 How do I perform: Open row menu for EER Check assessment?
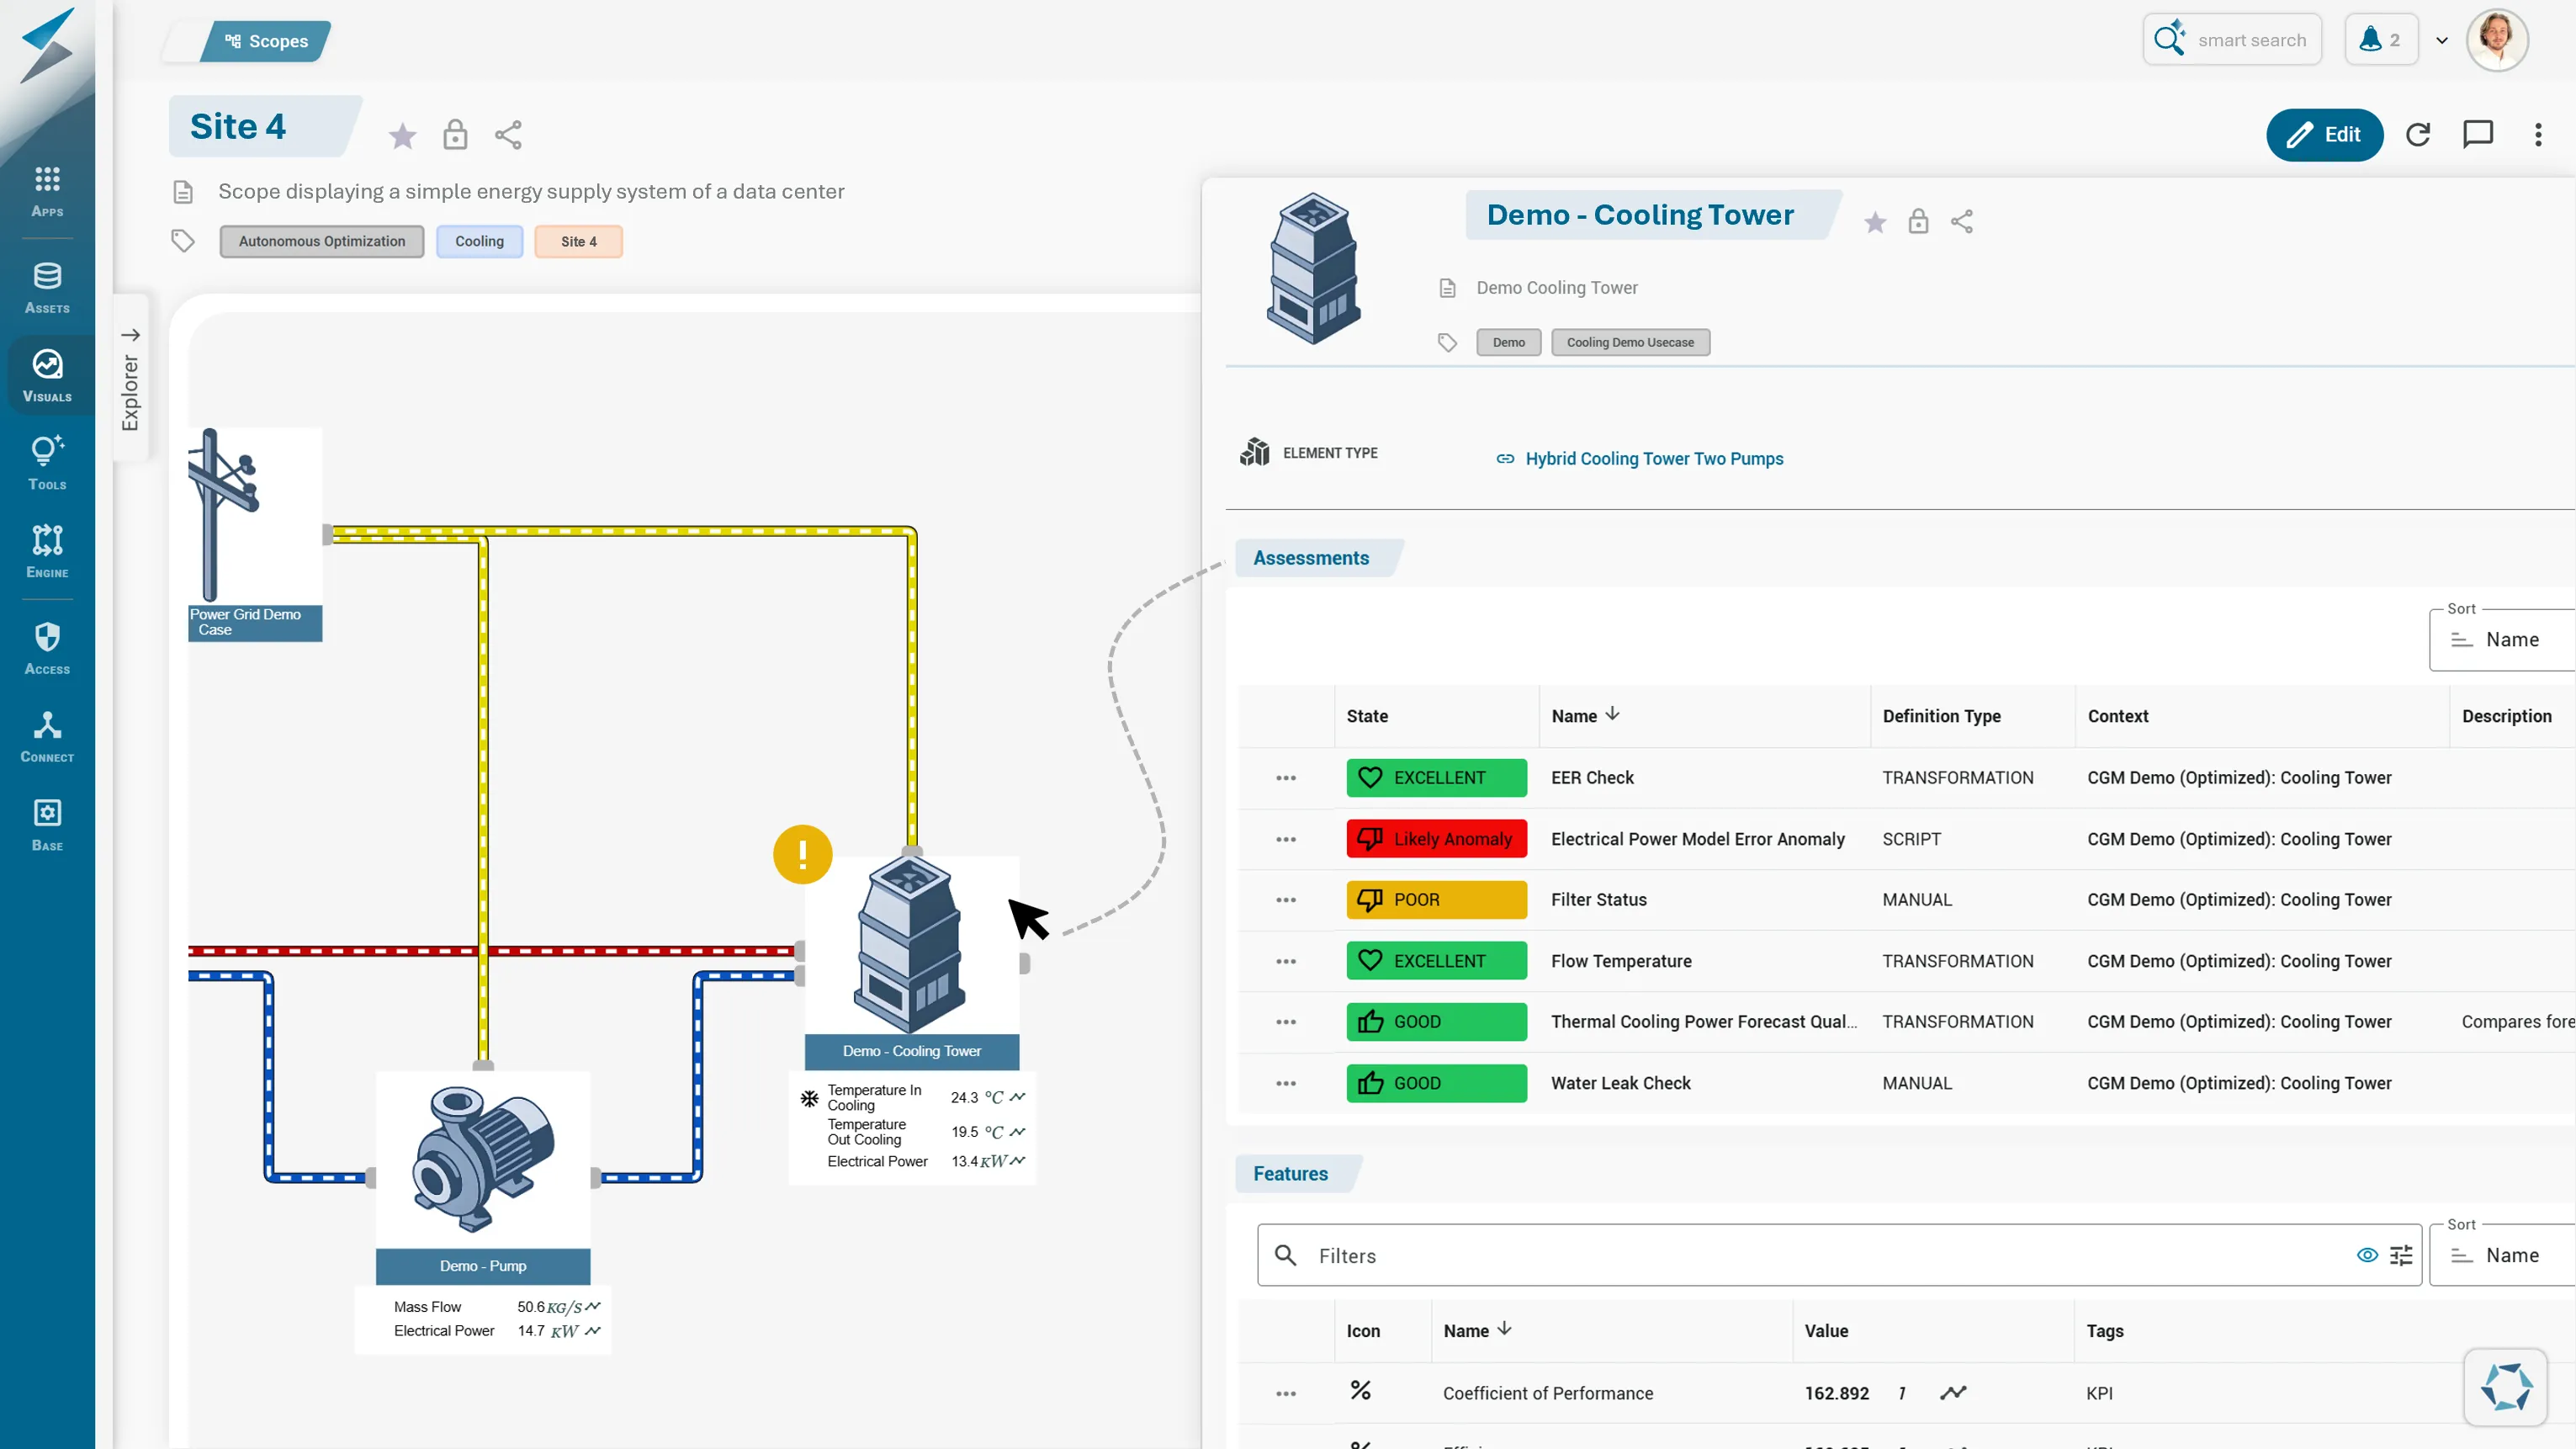click(1285, 778)
